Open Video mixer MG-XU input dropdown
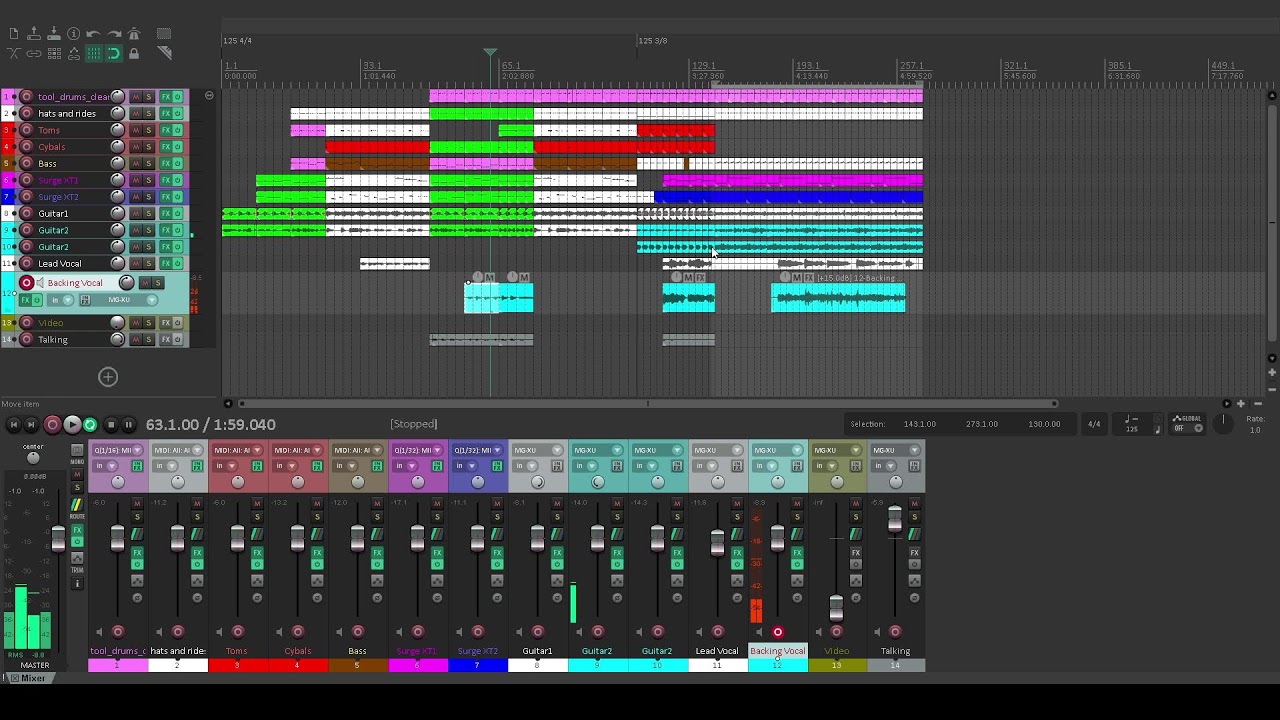This screenshot has width=1280, height=720. point(838,450)
